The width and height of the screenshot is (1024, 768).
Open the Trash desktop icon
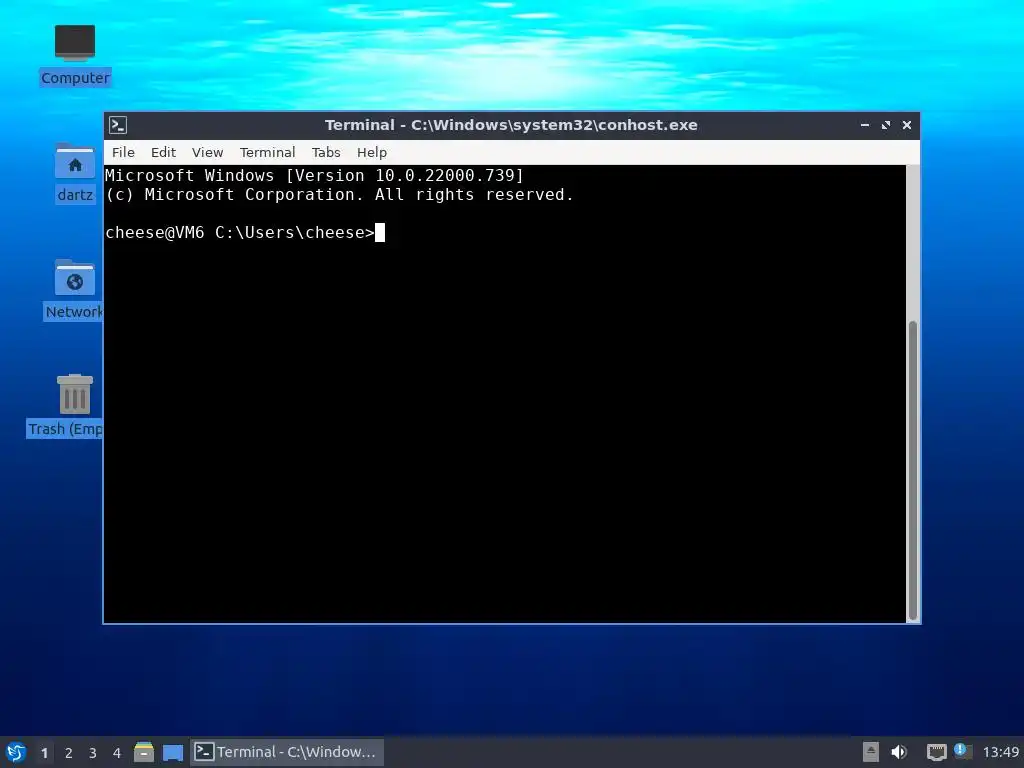point(65,406)
